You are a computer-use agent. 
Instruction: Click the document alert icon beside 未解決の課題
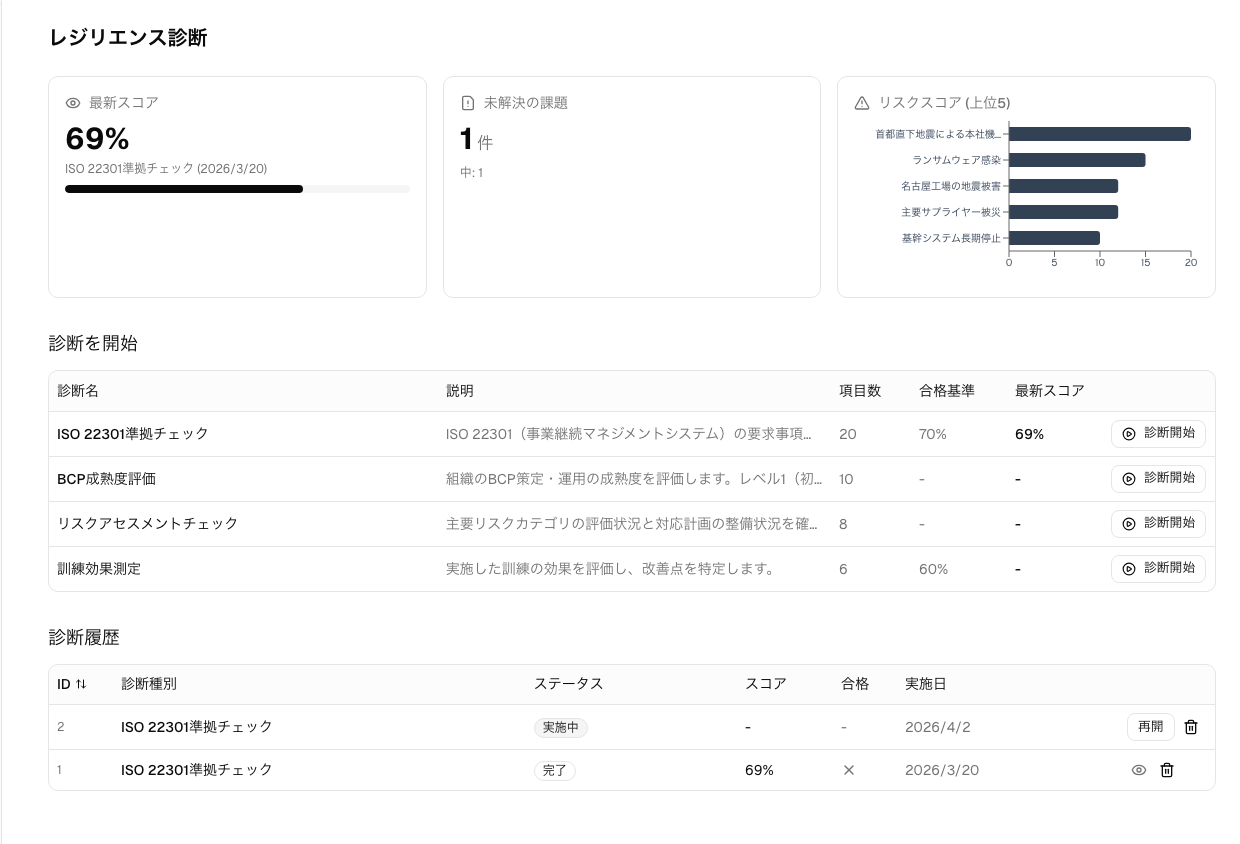coord(467,103)
